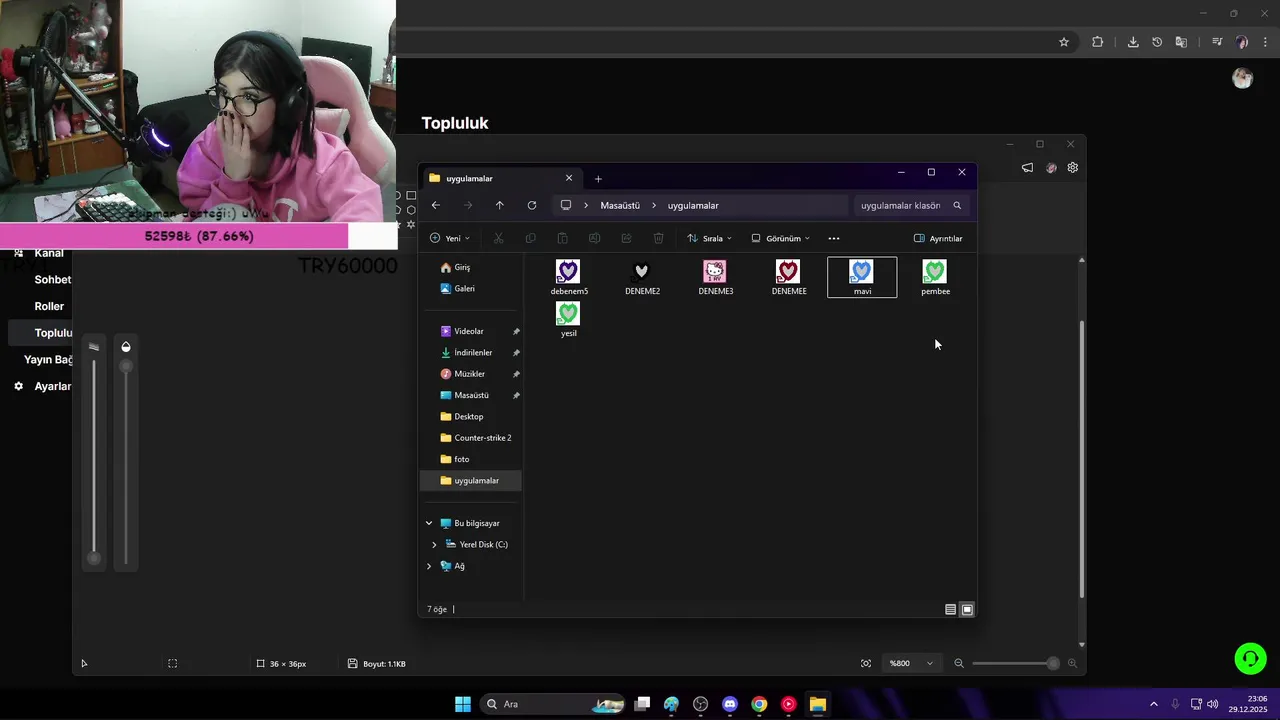Open the round channel avatar below Chrome toolbar
Viewport: 1280px width, 720px height.
(x=1243, y=79)
